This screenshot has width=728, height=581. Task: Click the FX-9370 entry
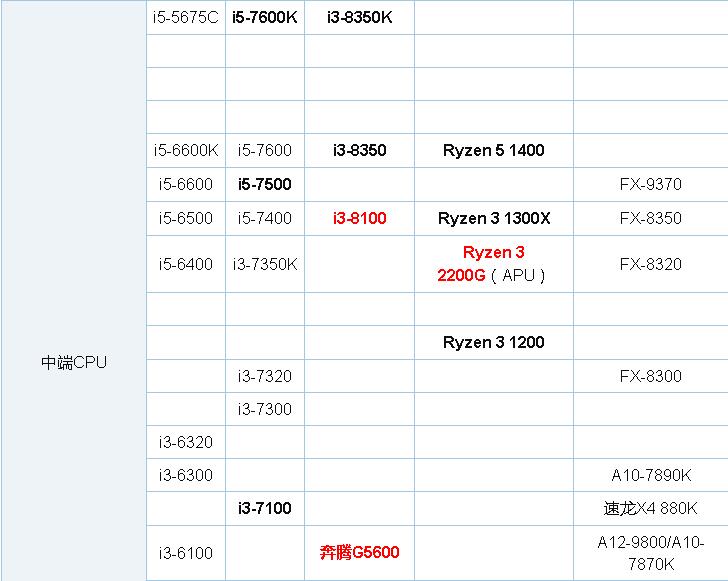[650, 184]
